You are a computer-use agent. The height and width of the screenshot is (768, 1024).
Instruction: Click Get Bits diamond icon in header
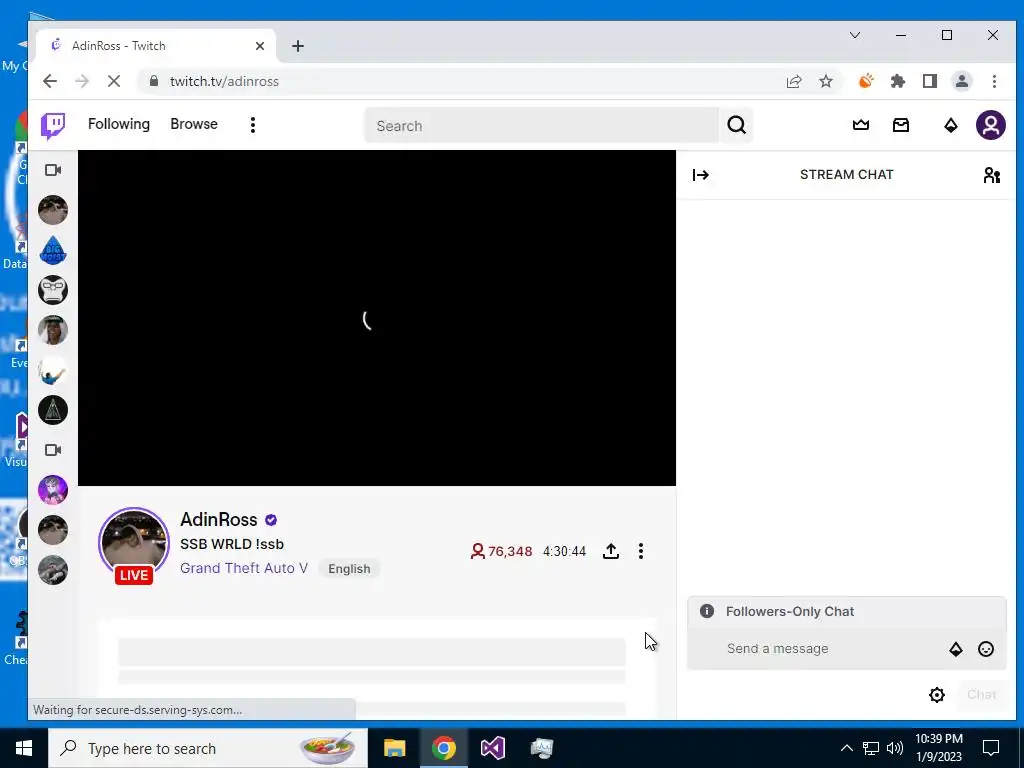[951, 125]
